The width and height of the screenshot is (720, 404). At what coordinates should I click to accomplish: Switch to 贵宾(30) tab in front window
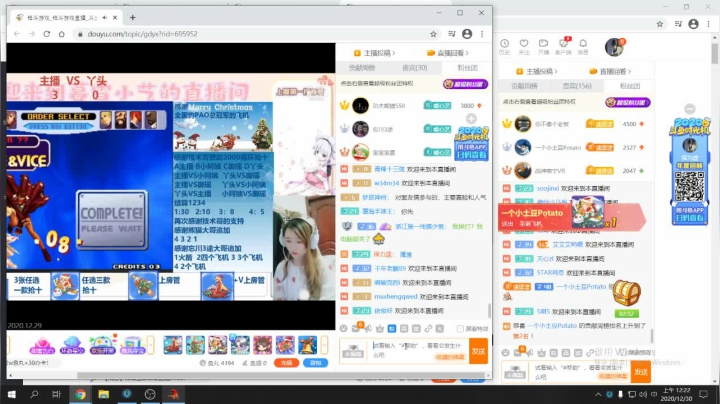[415, 68]
